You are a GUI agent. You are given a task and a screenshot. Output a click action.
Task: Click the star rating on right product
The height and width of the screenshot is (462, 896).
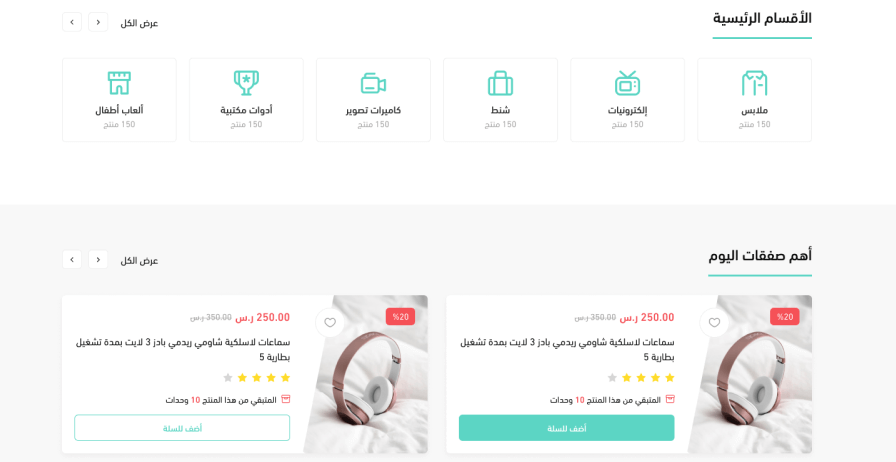tap(641, 378)
